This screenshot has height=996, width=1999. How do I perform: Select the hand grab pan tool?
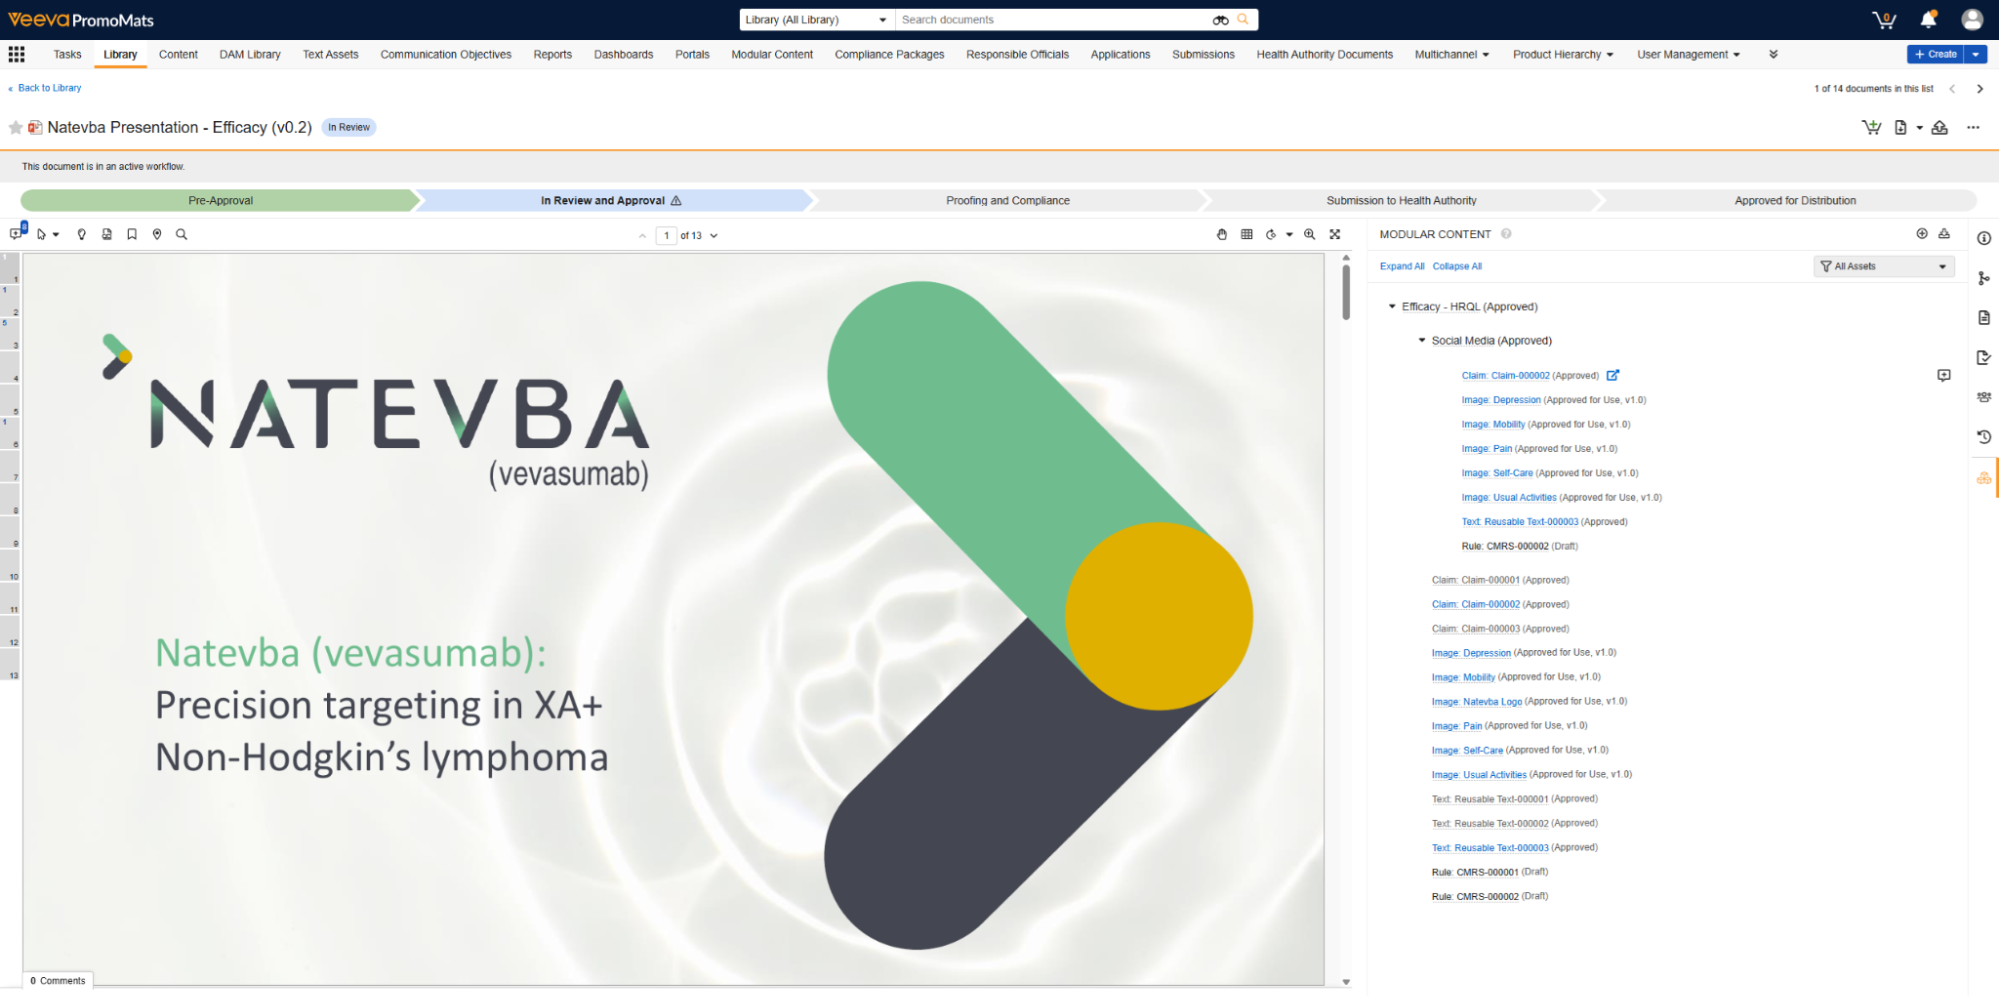click(x=1221, y=235)
